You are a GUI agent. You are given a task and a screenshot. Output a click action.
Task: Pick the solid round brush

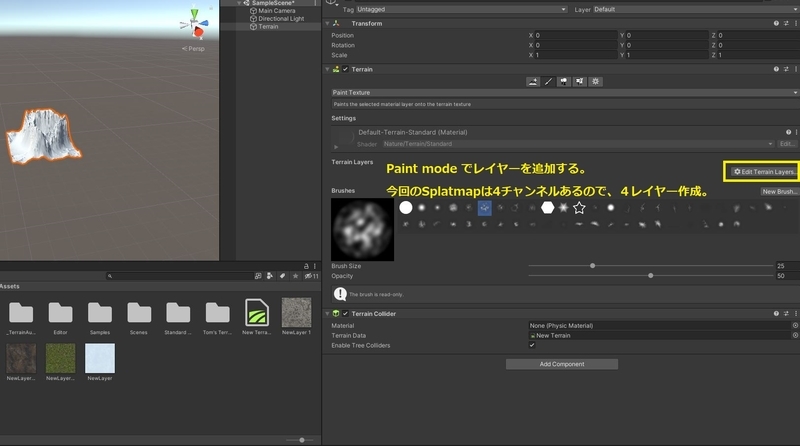tap(406, 208)
